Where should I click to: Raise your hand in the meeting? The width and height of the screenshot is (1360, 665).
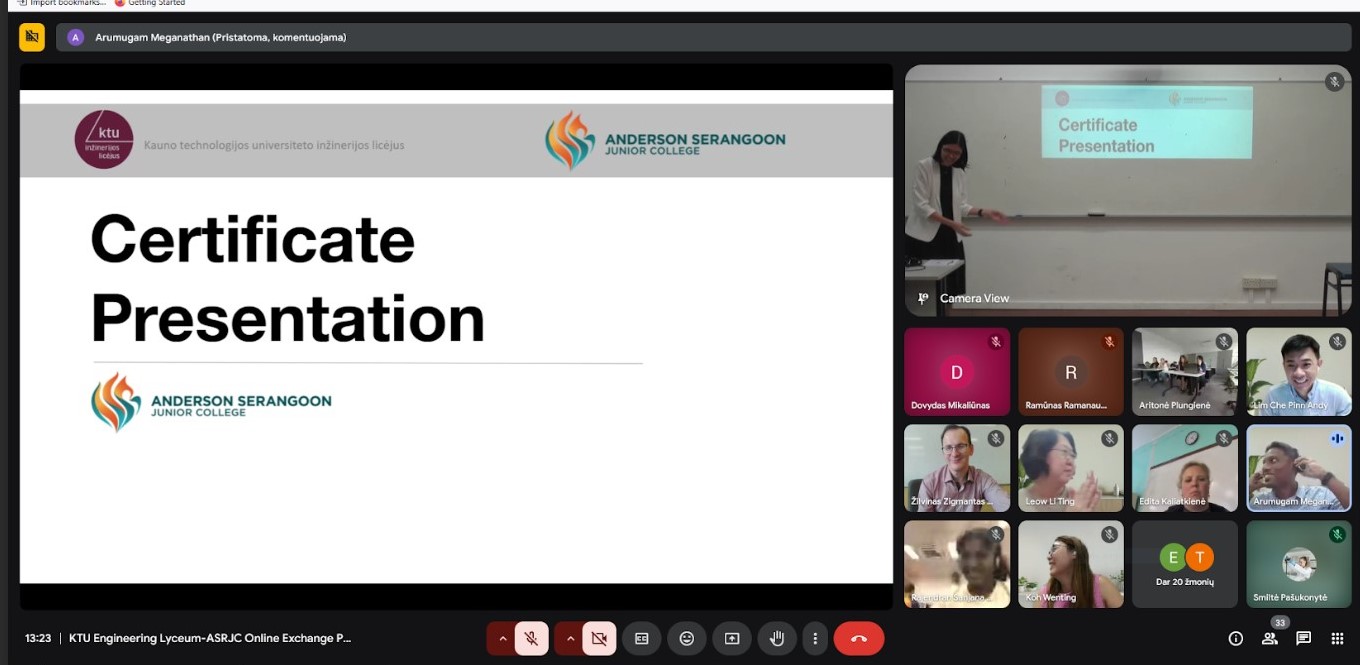777,638
